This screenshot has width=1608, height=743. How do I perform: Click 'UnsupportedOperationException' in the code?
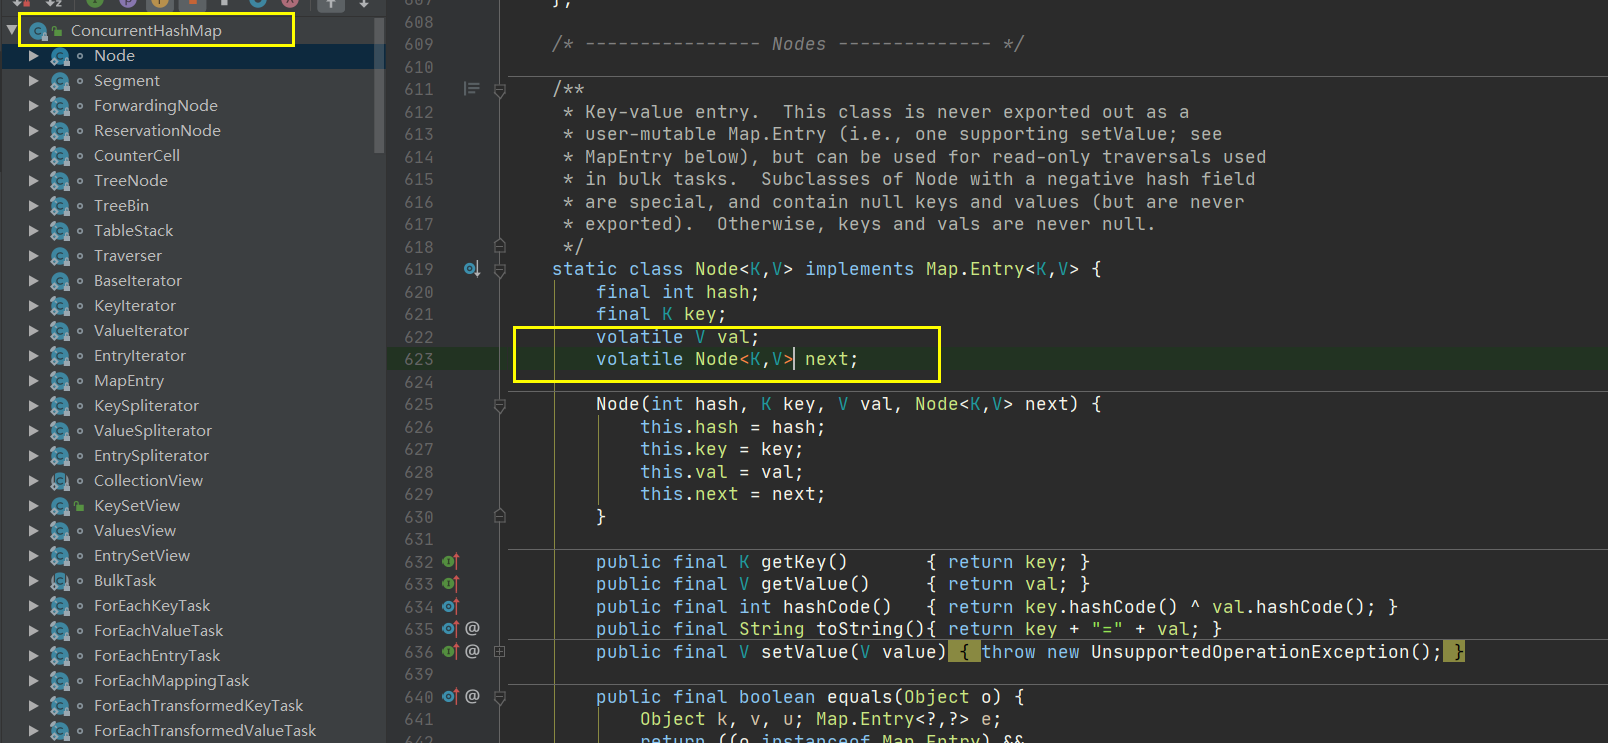click(x=1250, y=652)
